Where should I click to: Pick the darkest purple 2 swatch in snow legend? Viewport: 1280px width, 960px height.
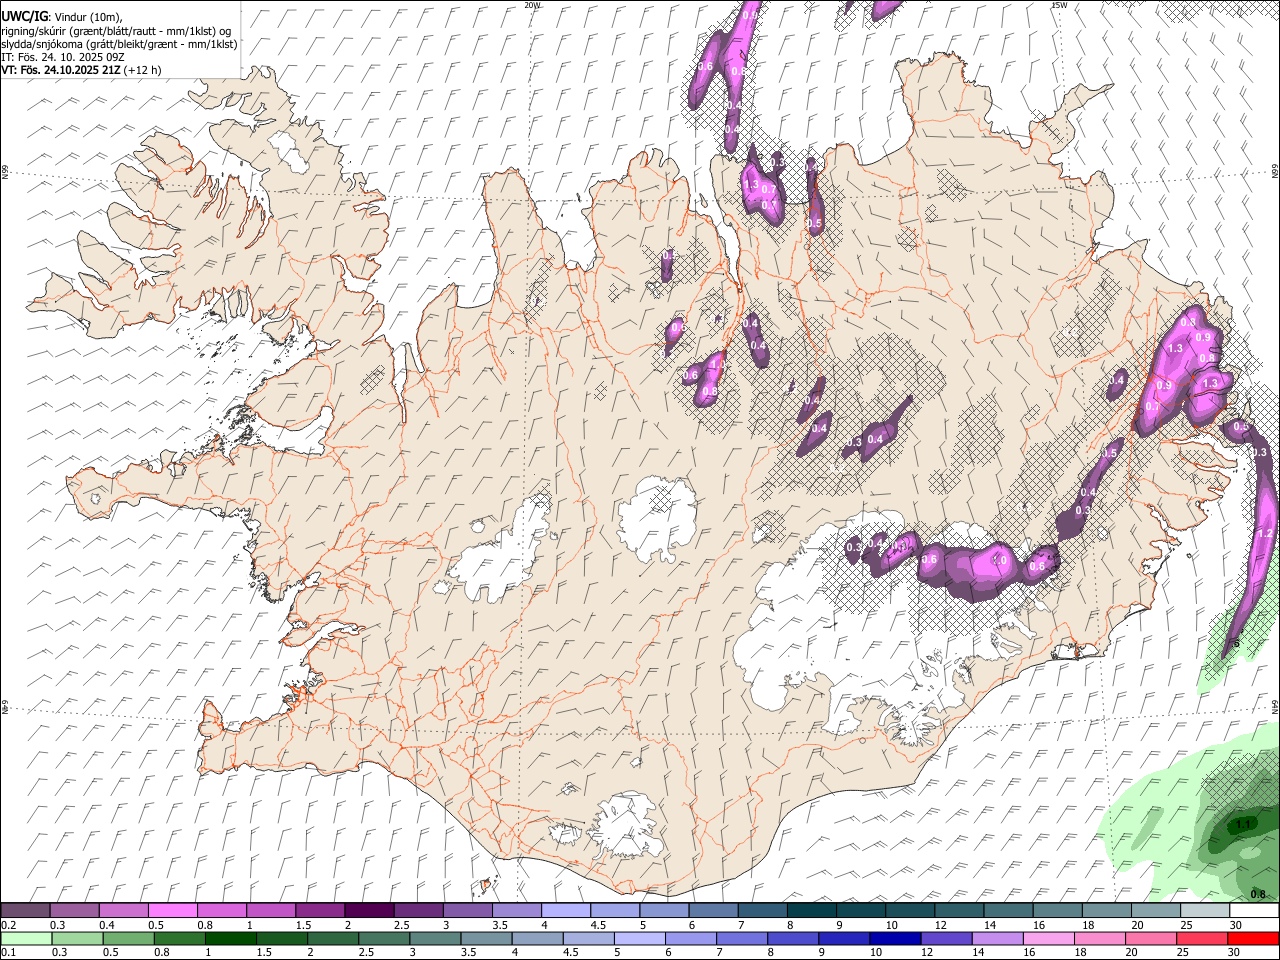[x=369, y=911]
